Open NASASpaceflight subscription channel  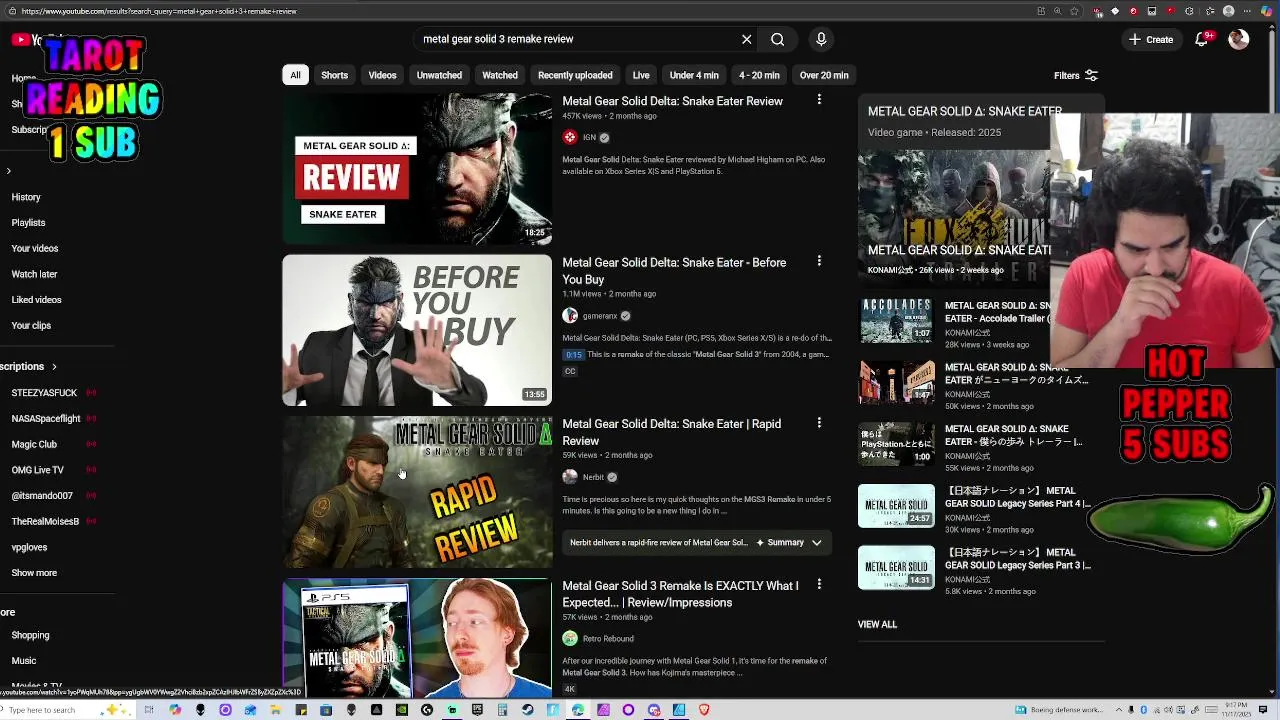click(x=46, y=419)
